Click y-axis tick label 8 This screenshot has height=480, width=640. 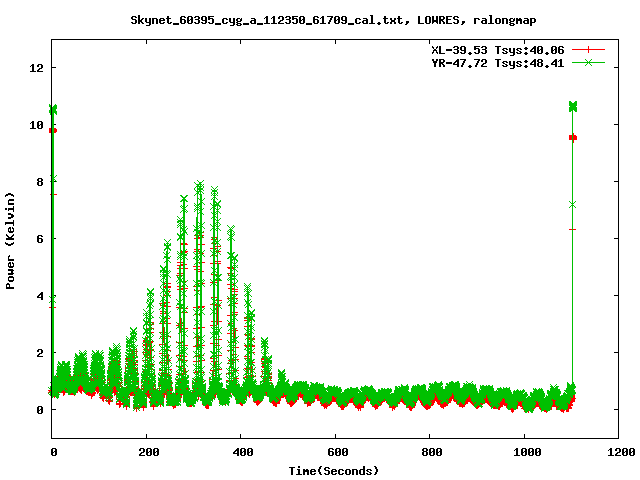click(40, 182)
